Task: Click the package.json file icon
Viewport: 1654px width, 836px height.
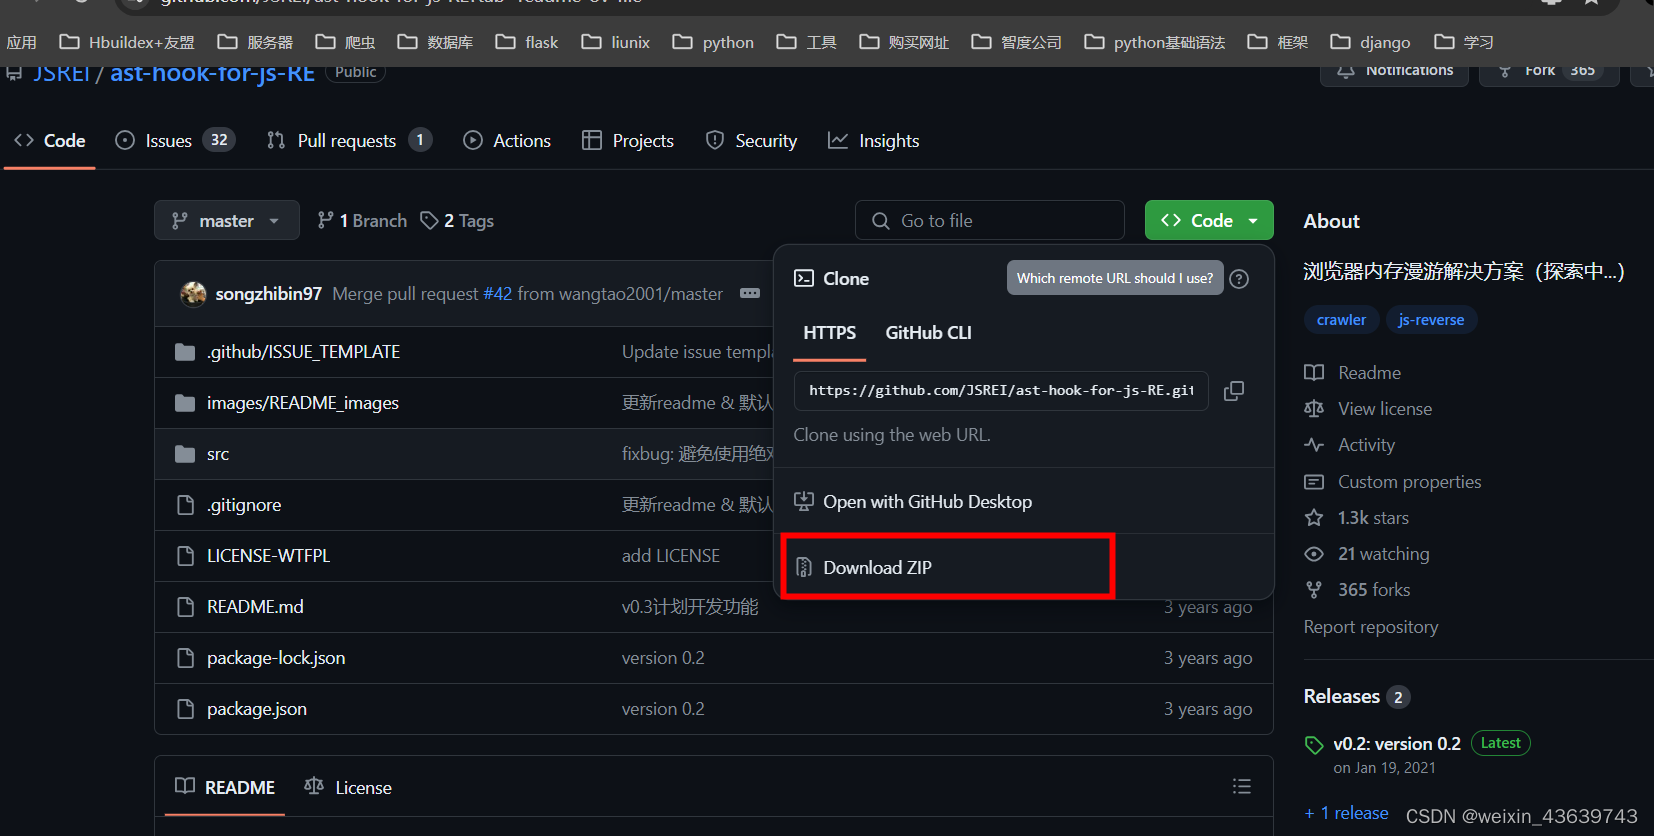Action: click(x=185, y=709)
